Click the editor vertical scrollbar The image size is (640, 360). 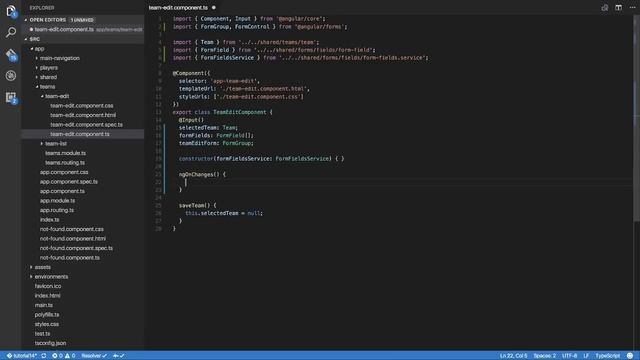636,118
